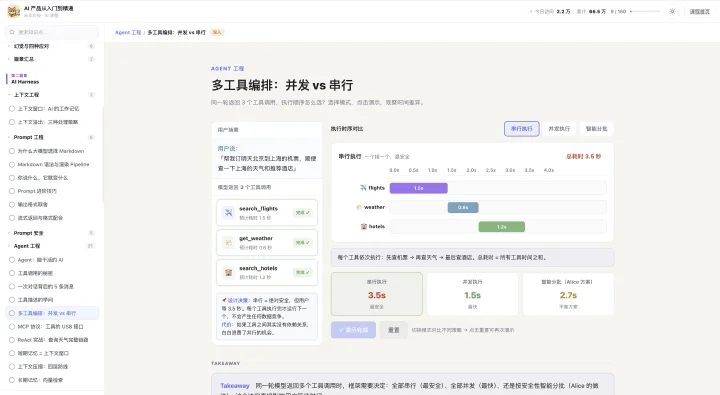Click the get_weather tool name

coord(256,238)
